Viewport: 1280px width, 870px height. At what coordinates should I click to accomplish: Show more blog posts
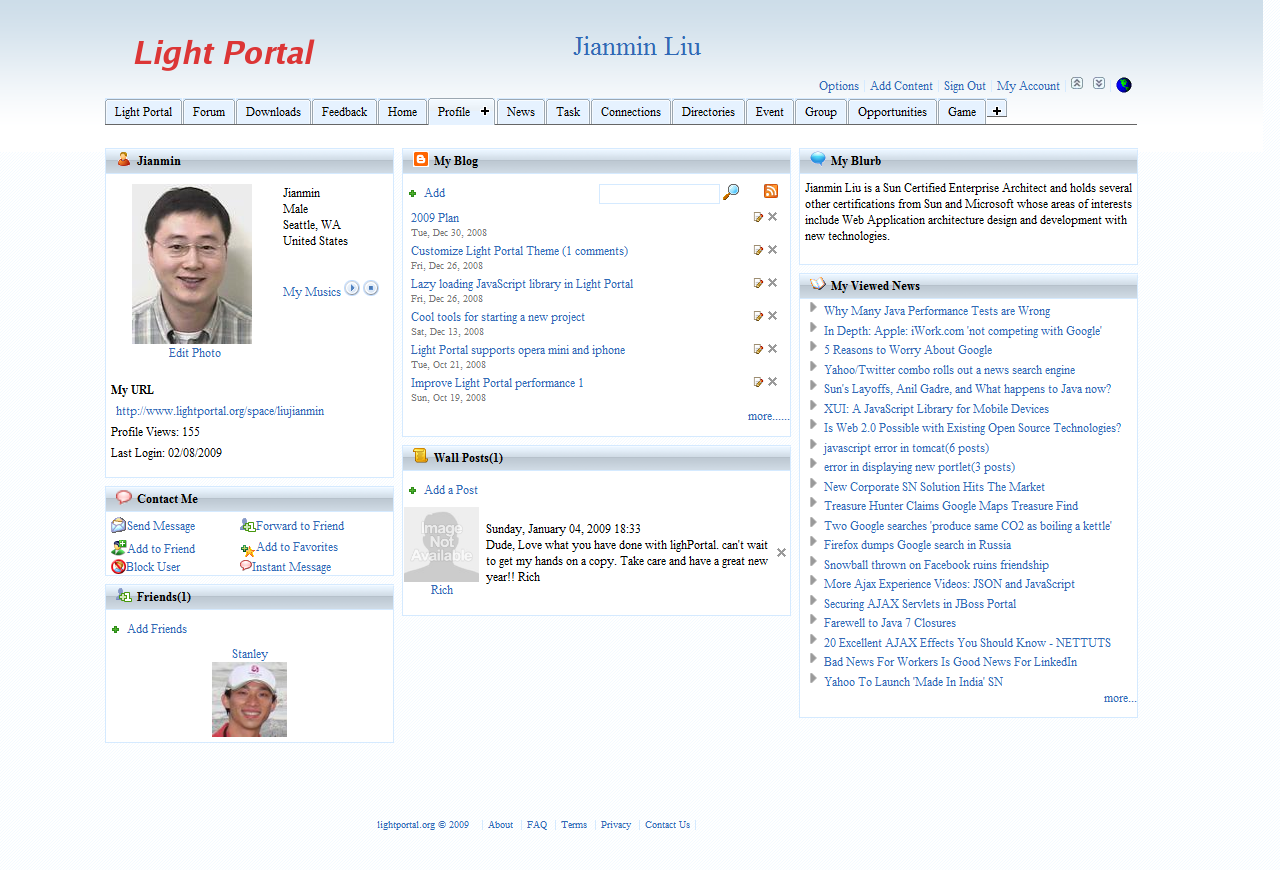point(768,416)
